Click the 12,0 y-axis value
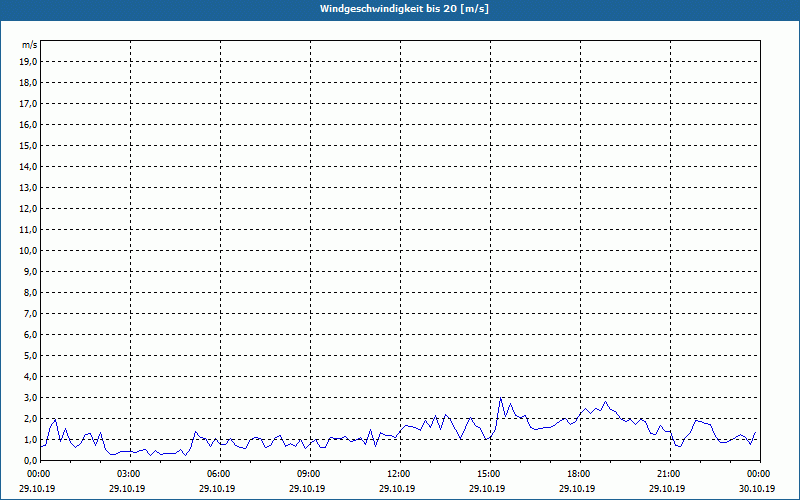The height and width of the screenshot is (500, 800). point(28,209)
